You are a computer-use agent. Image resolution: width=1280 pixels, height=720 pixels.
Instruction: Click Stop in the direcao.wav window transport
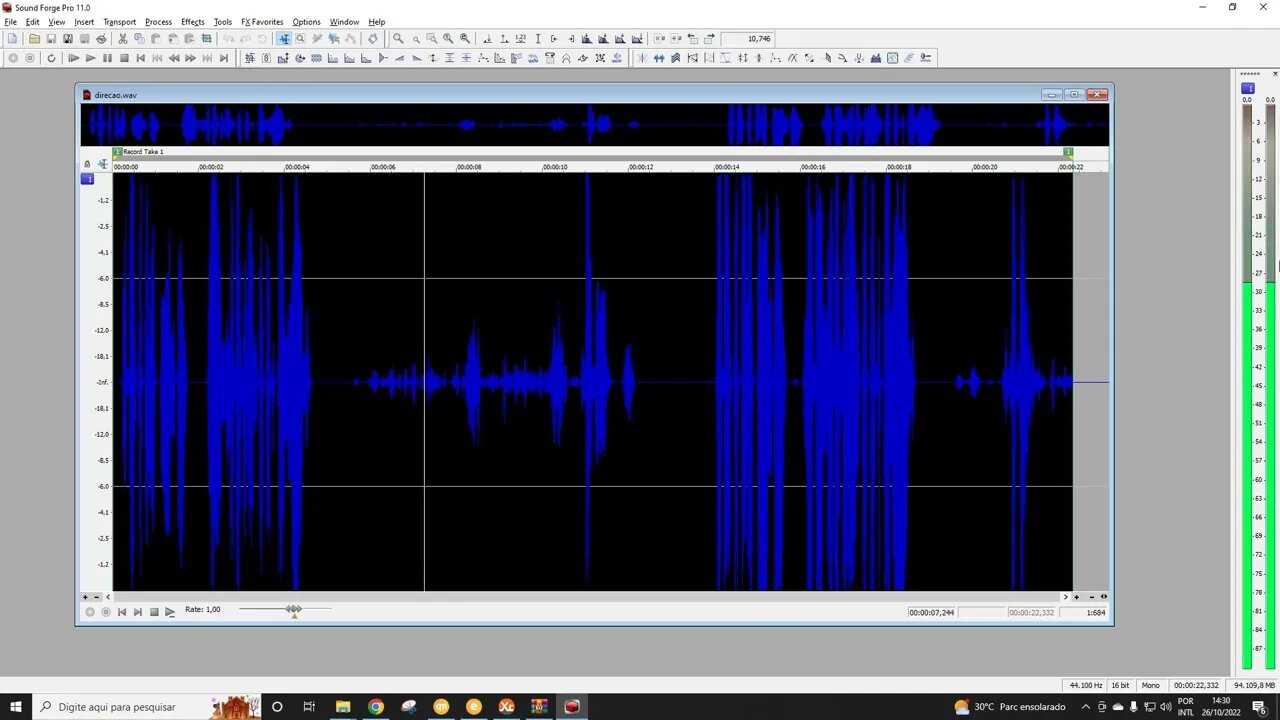154,612
